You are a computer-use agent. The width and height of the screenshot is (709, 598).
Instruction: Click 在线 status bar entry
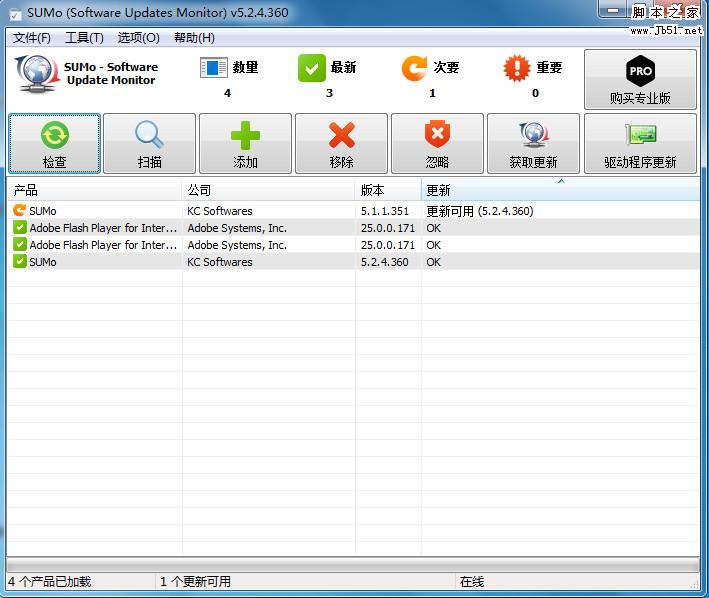(x=472, y=582)
